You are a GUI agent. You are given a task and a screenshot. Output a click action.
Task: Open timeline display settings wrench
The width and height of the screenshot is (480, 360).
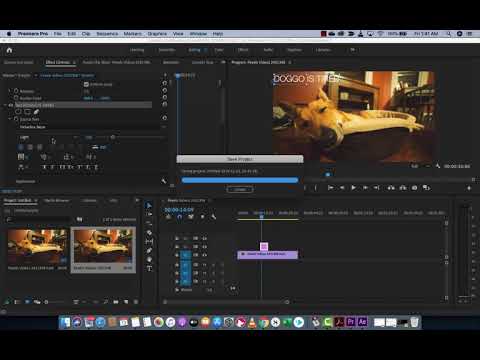pyautogui.click(x=213, y=217)
